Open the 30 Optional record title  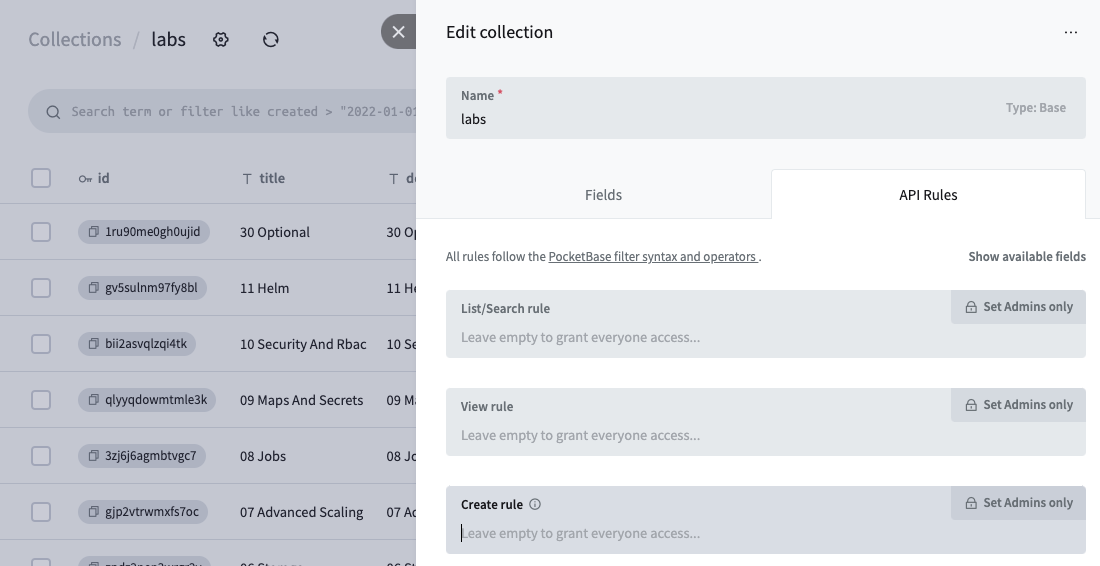(x=274, y=232)
